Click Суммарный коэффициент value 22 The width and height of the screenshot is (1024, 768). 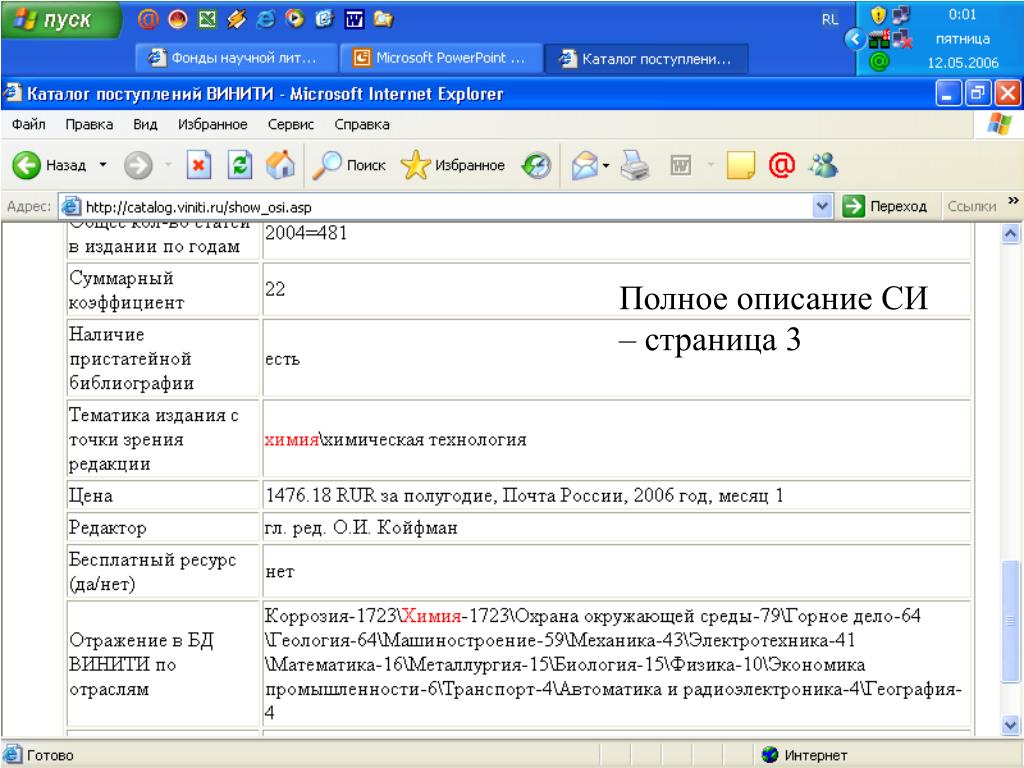(275, 289)
